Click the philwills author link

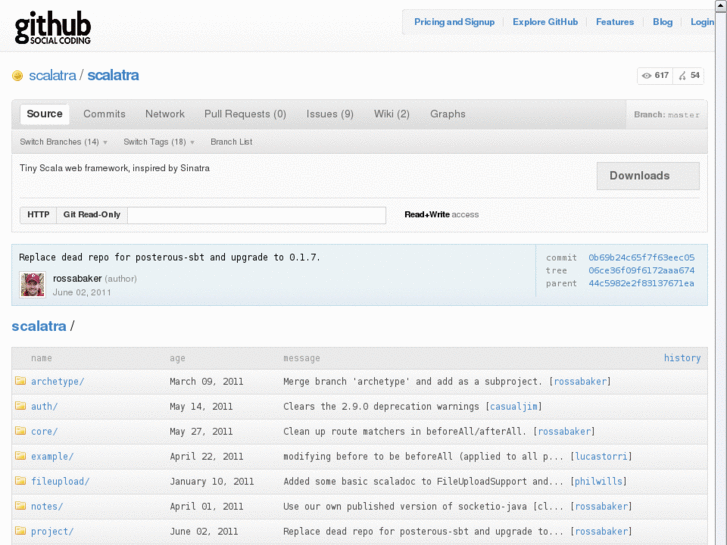[598, 481]
